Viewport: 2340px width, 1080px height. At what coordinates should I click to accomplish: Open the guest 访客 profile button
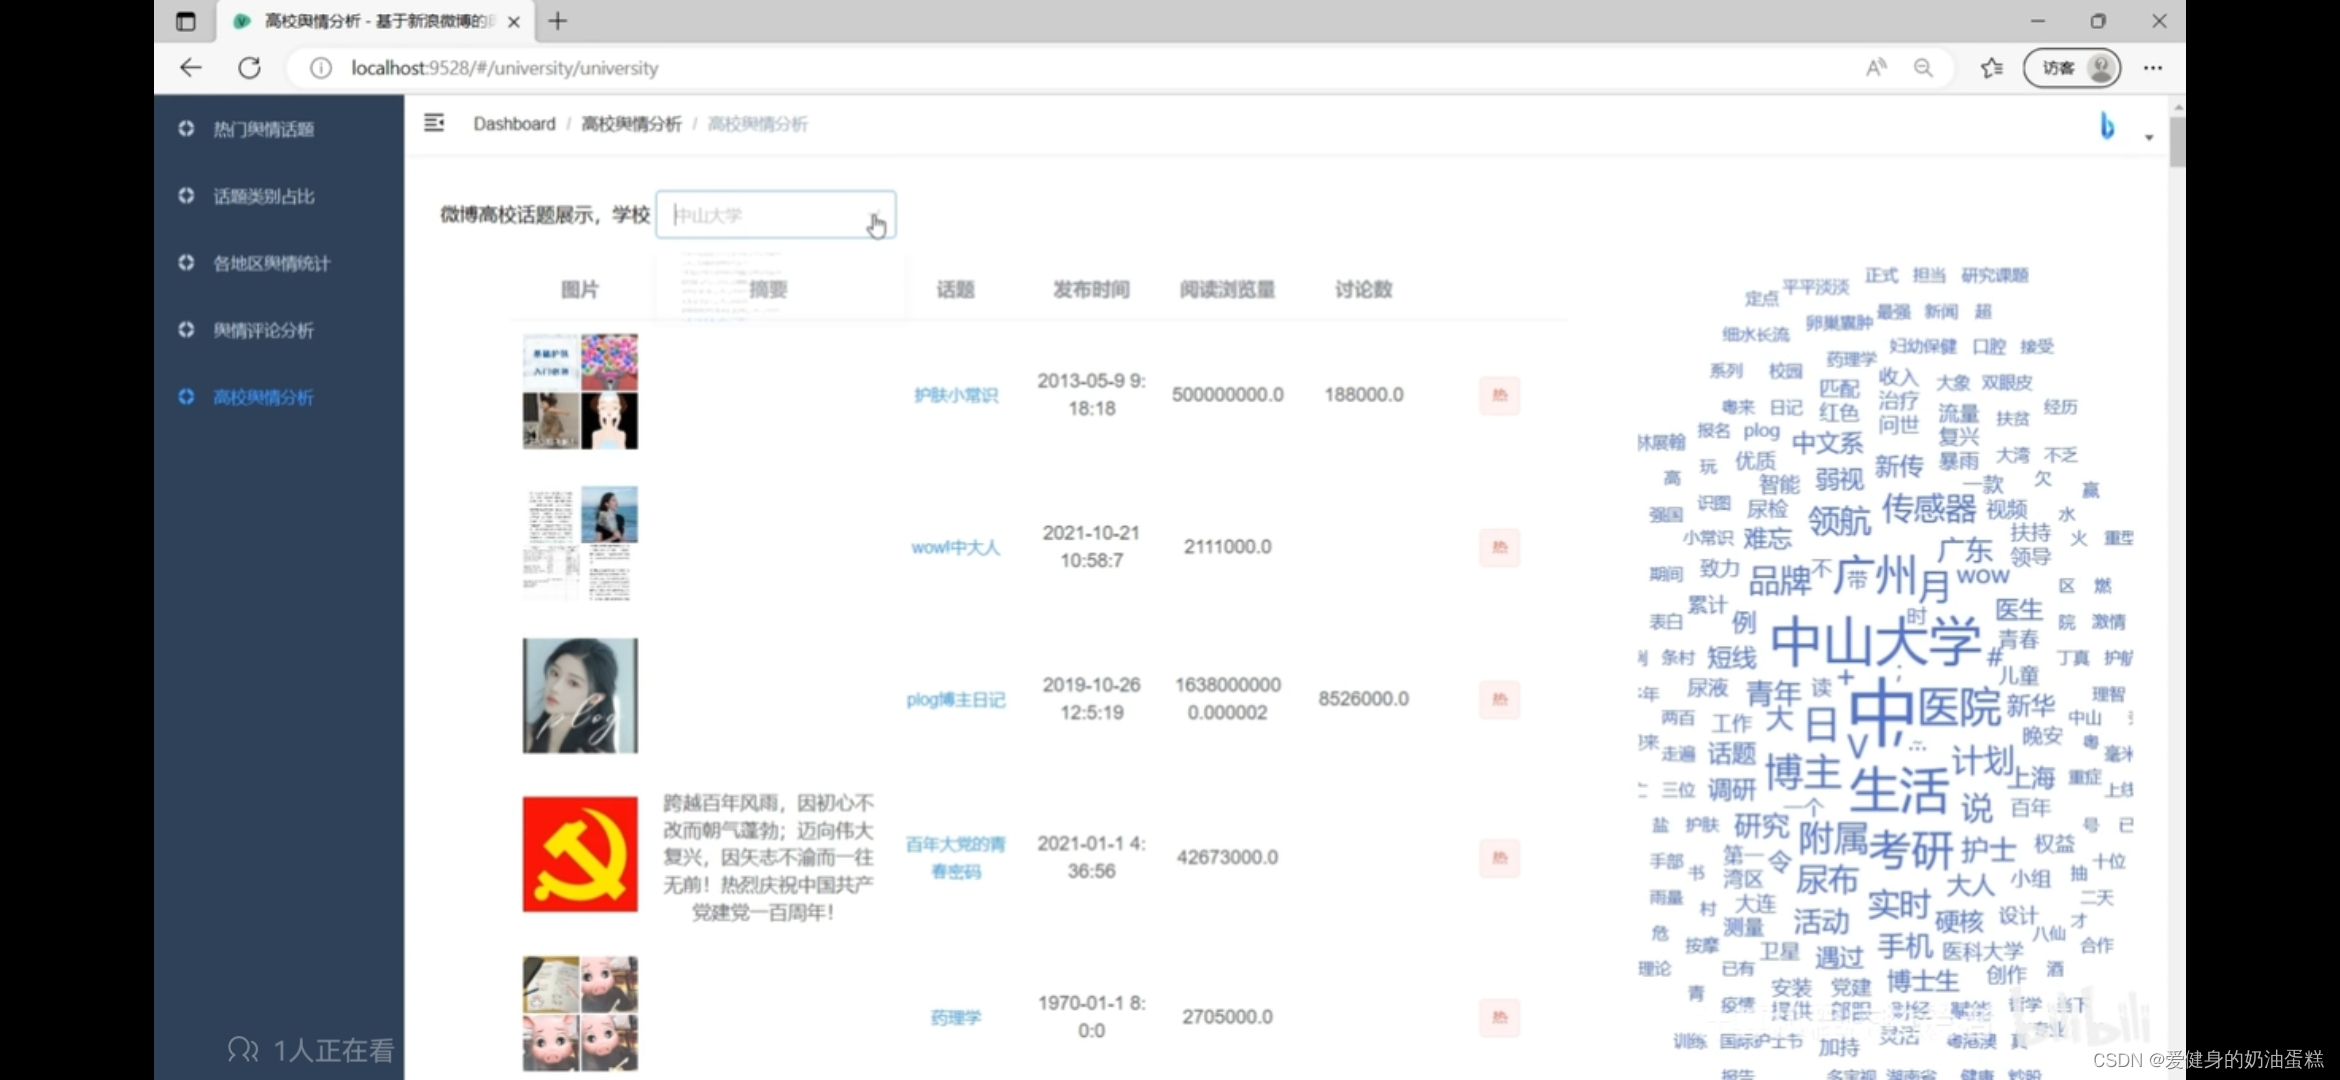coord(2072,68)
